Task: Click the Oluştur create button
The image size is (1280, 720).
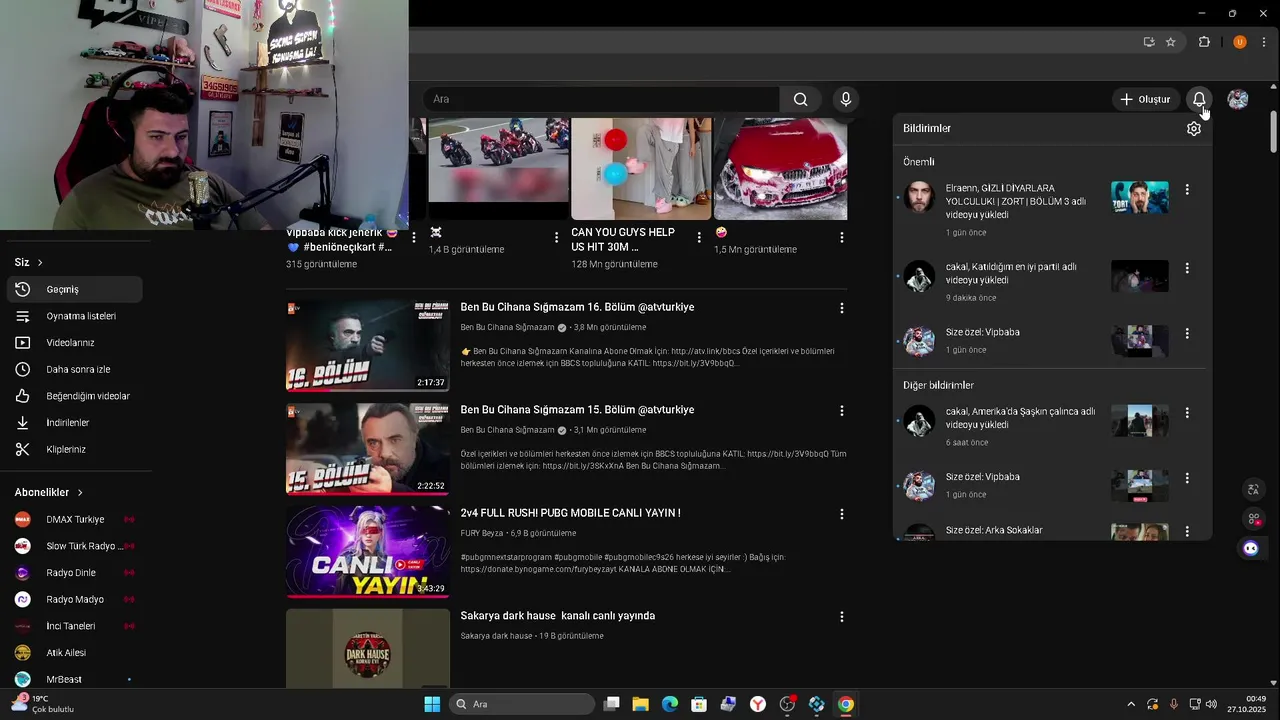Action: click(1145, 99)
